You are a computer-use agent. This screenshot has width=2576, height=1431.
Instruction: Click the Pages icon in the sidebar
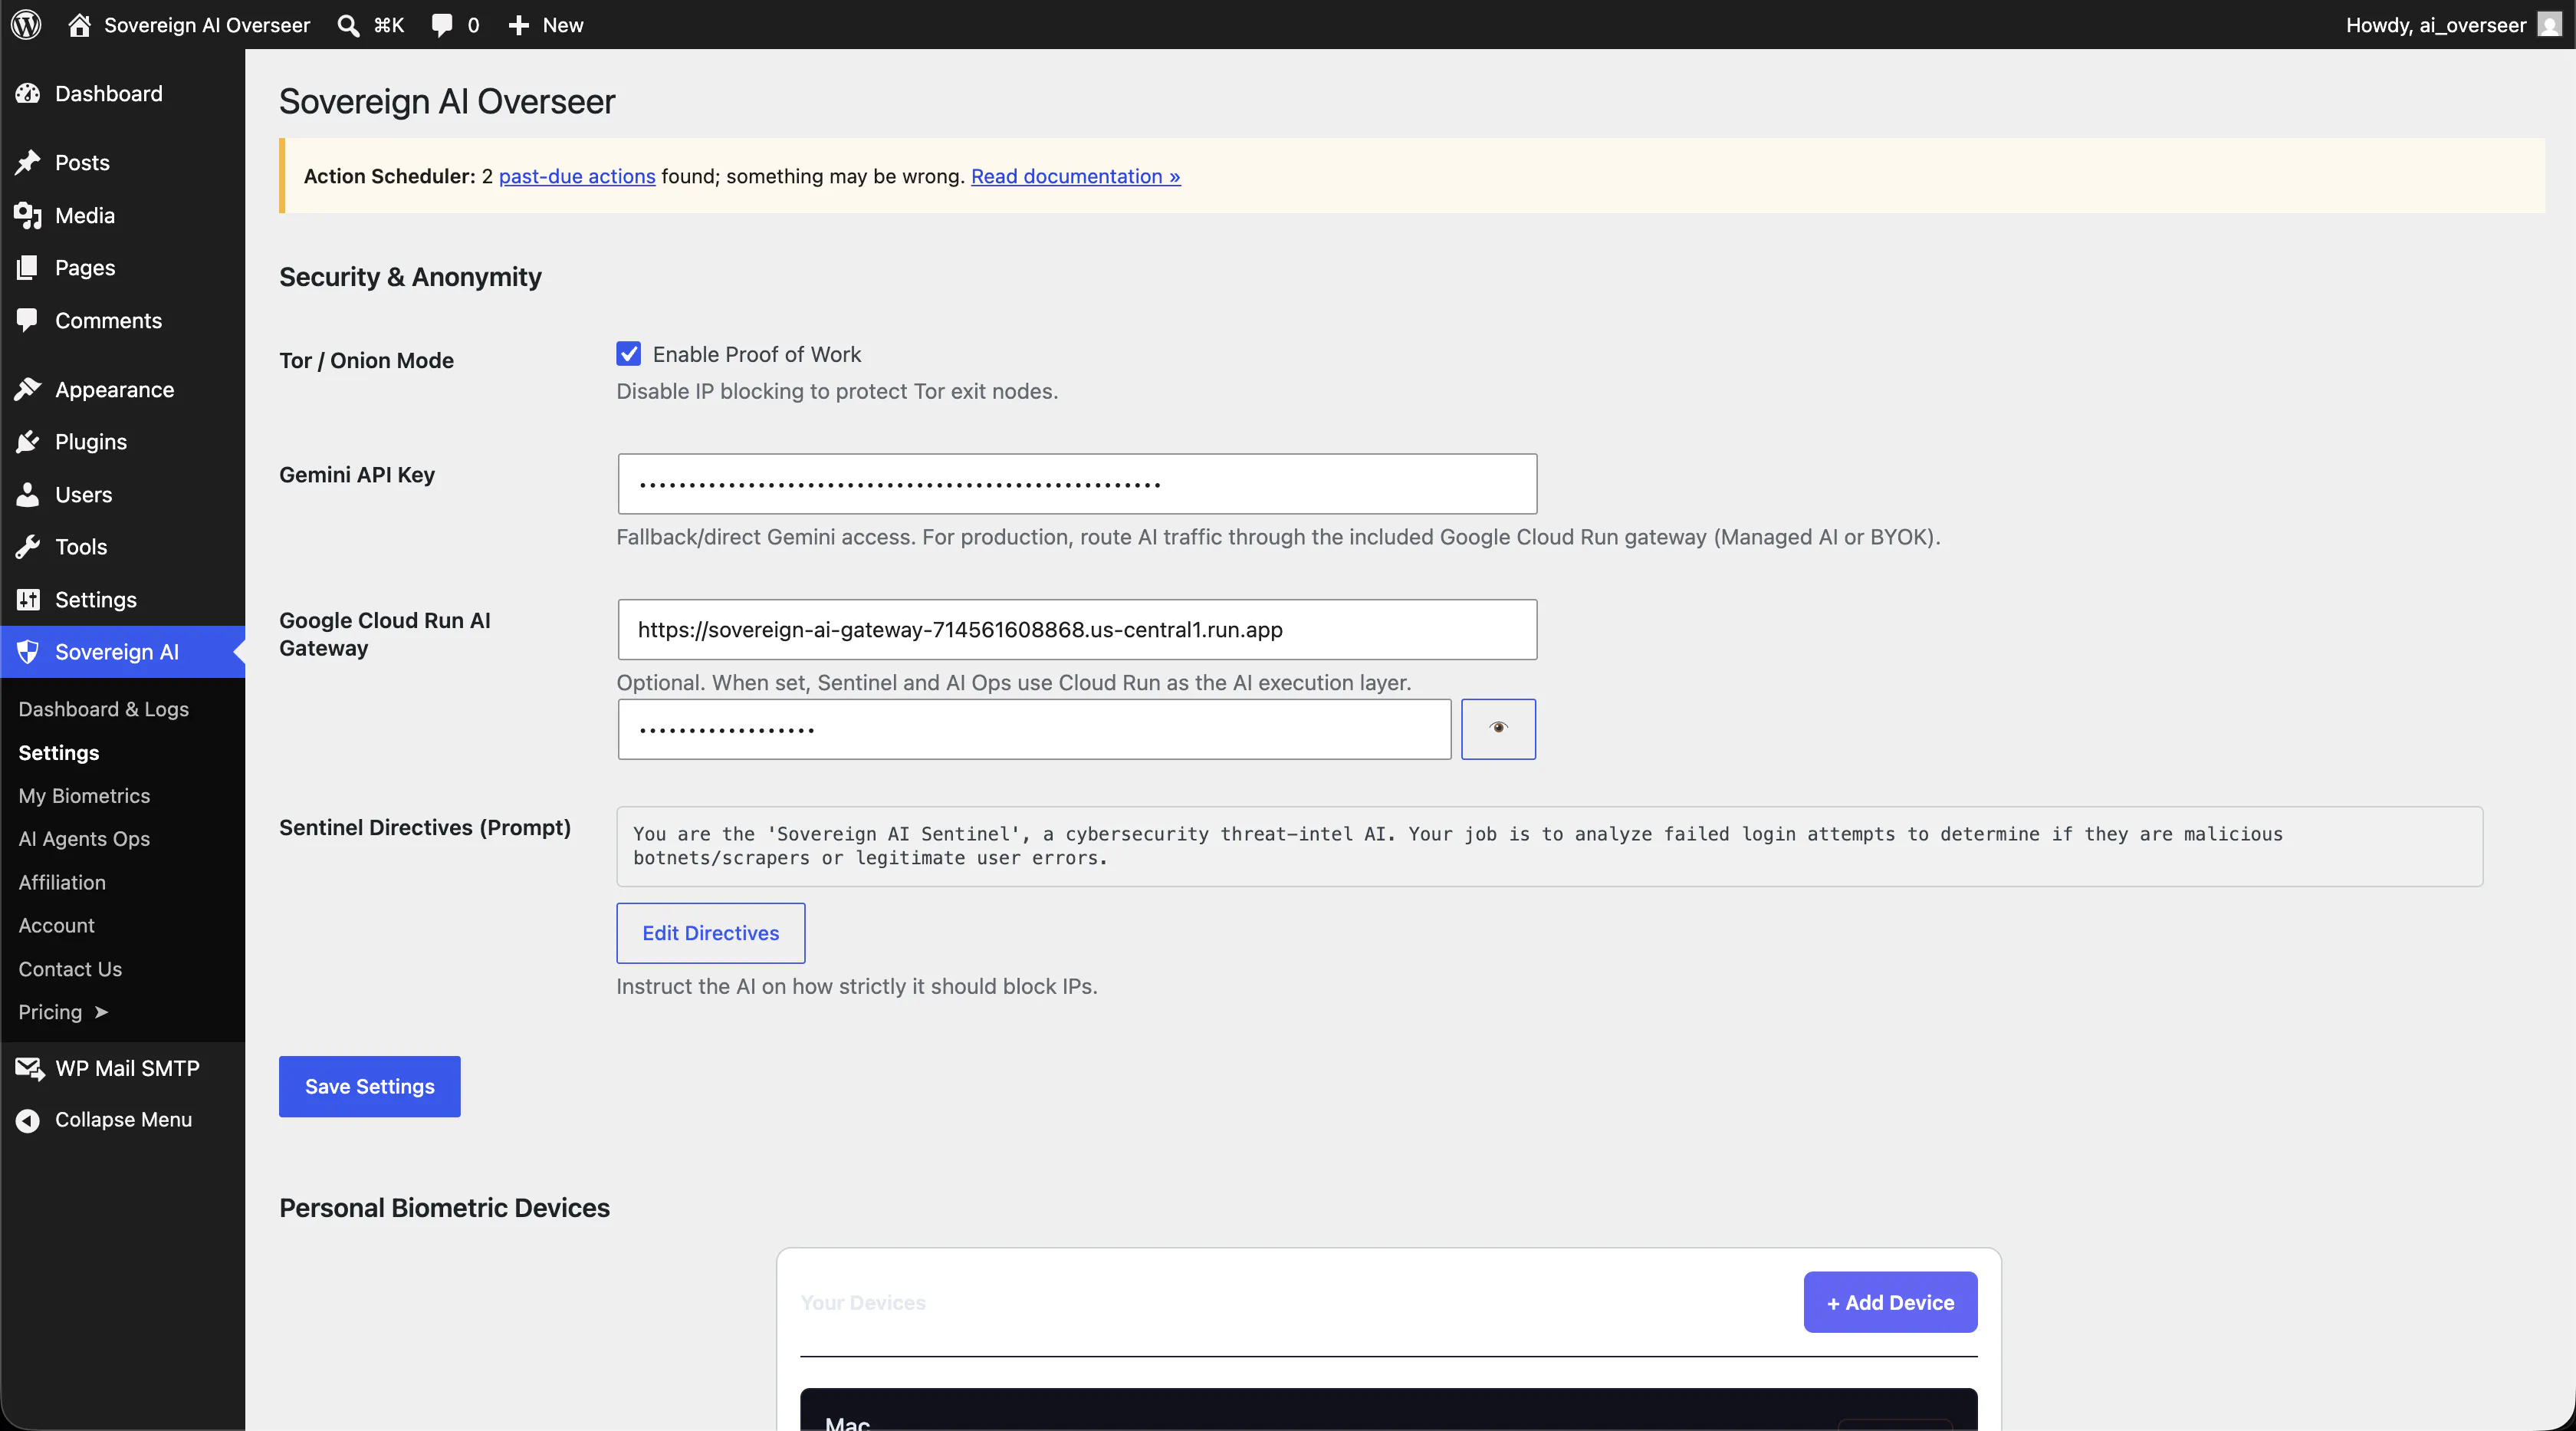(28, 267)
